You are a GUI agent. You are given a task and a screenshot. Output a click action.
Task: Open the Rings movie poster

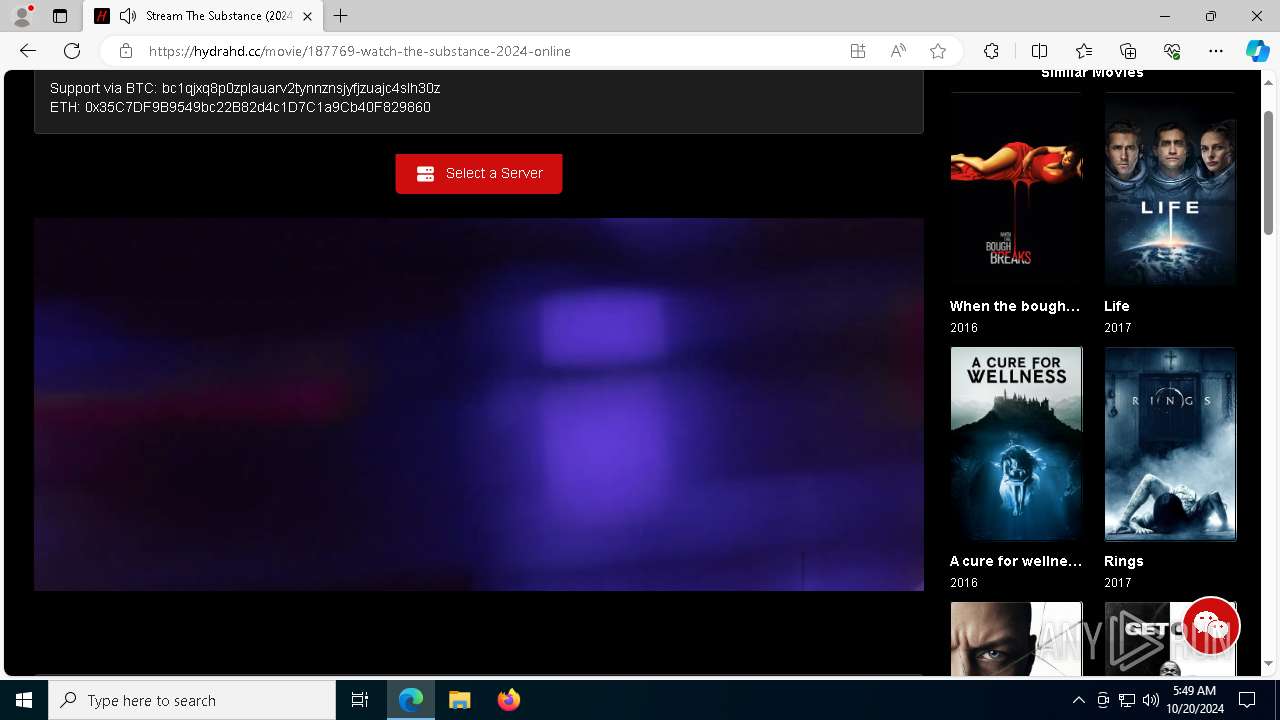1170,444
